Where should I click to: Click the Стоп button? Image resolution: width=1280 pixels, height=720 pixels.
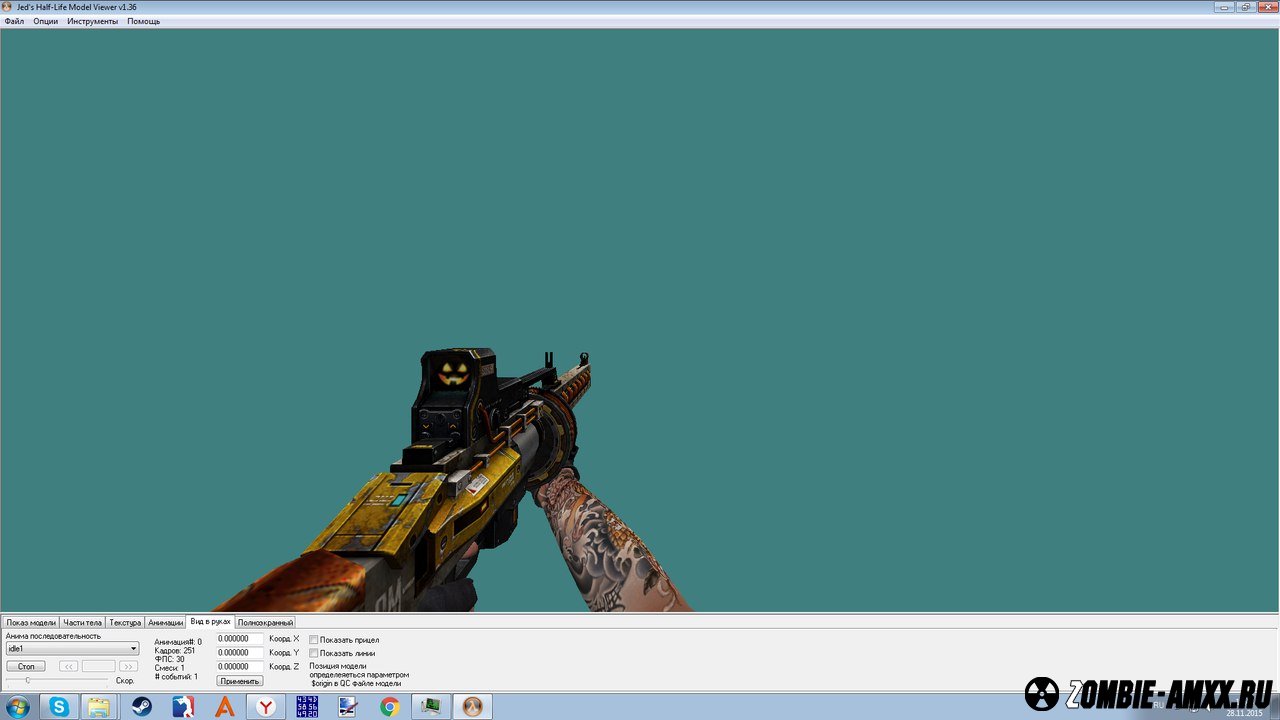tap(26, 666)
